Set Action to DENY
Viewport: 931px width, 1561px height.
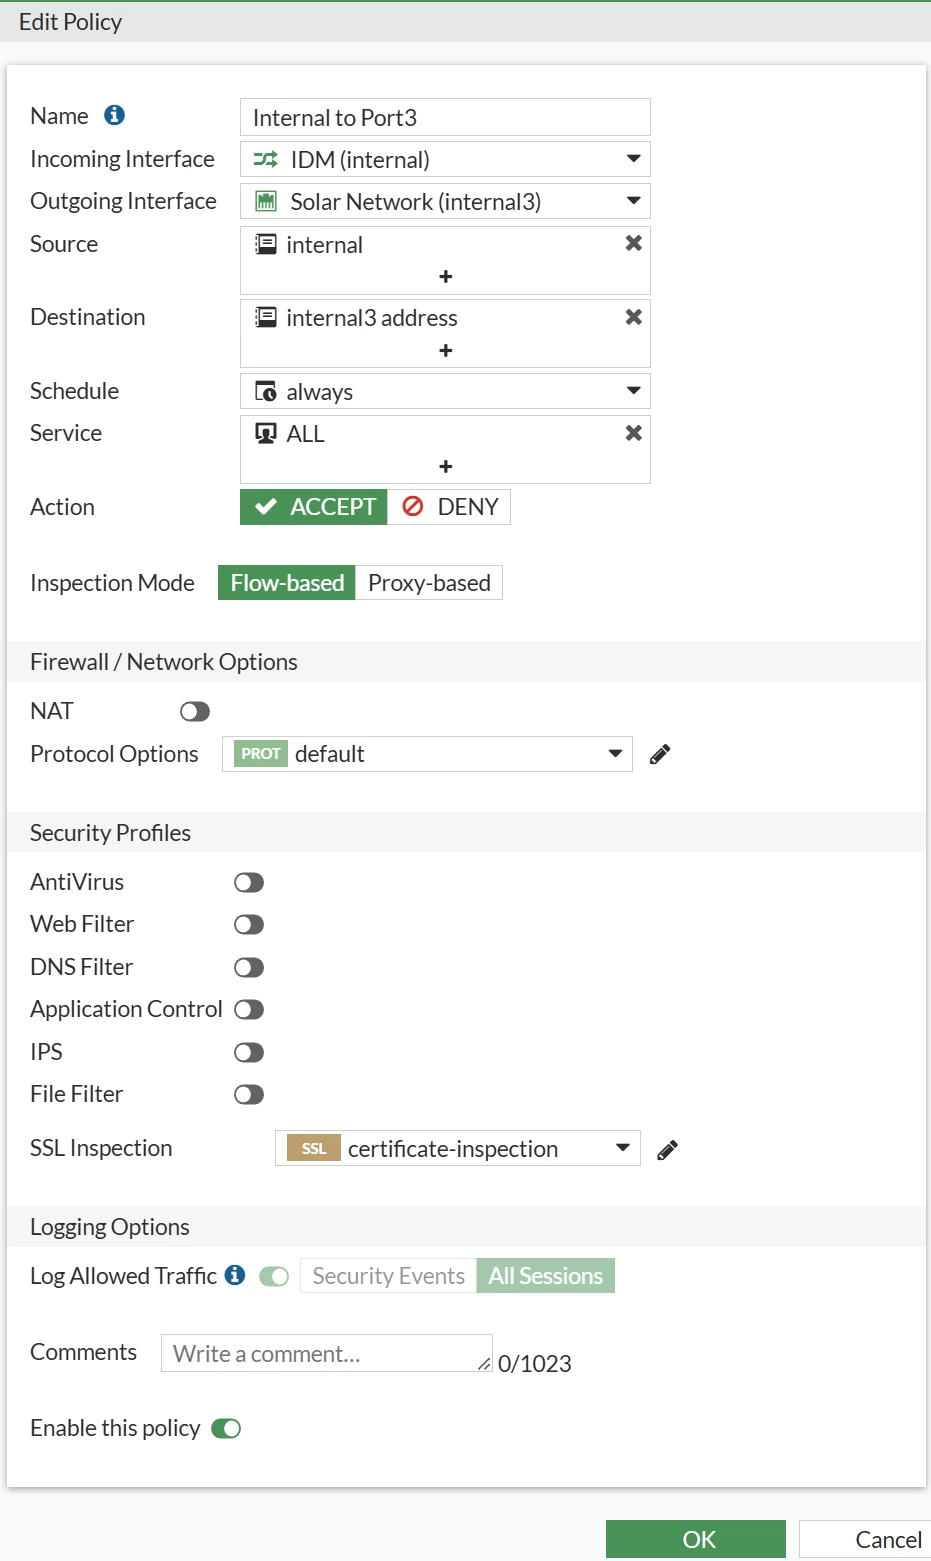[450, 507]
